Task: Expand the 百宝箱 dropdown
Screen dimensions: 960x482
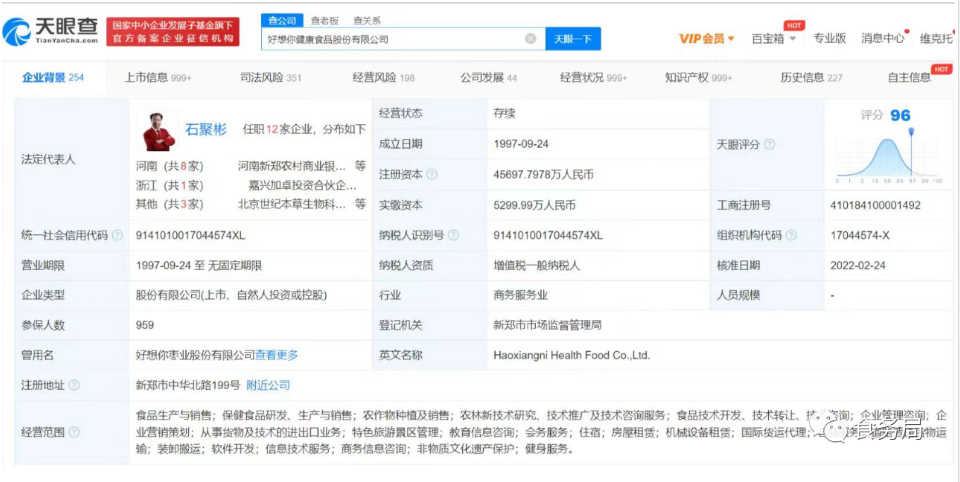Action: tap(774, 39)
